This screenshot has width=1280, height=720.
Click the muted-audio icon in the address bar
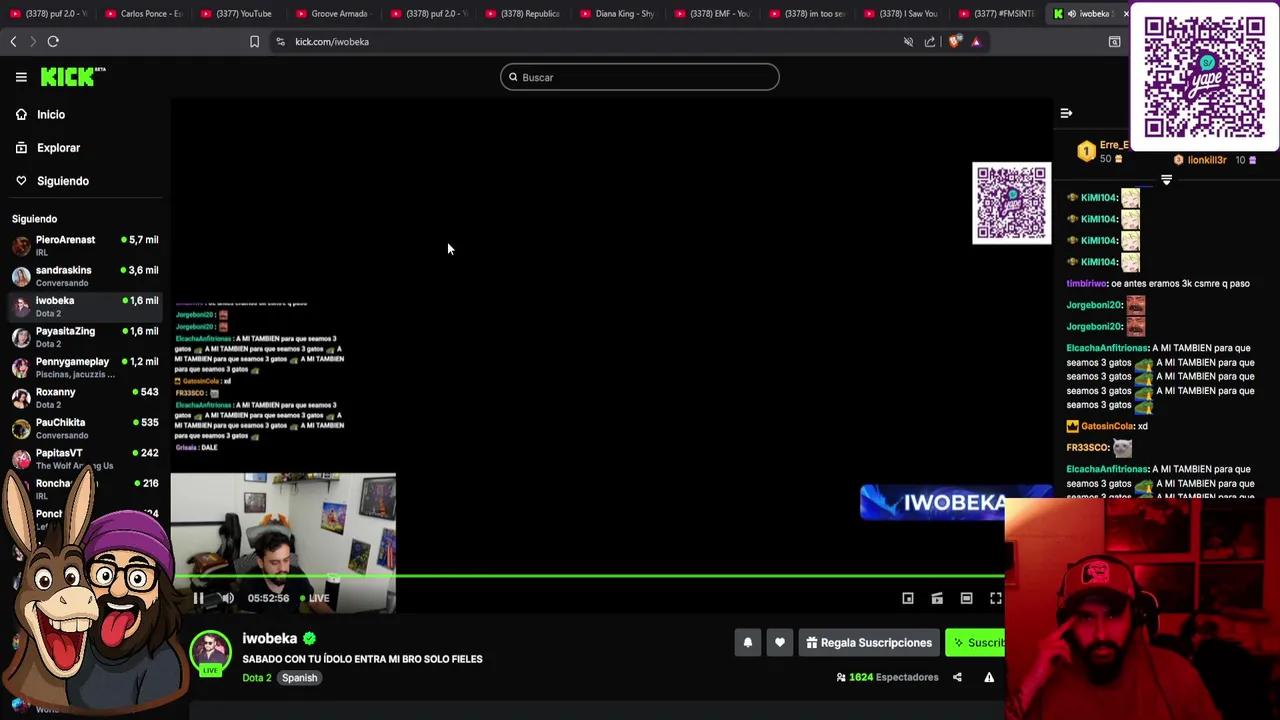[x=908, y=42]
